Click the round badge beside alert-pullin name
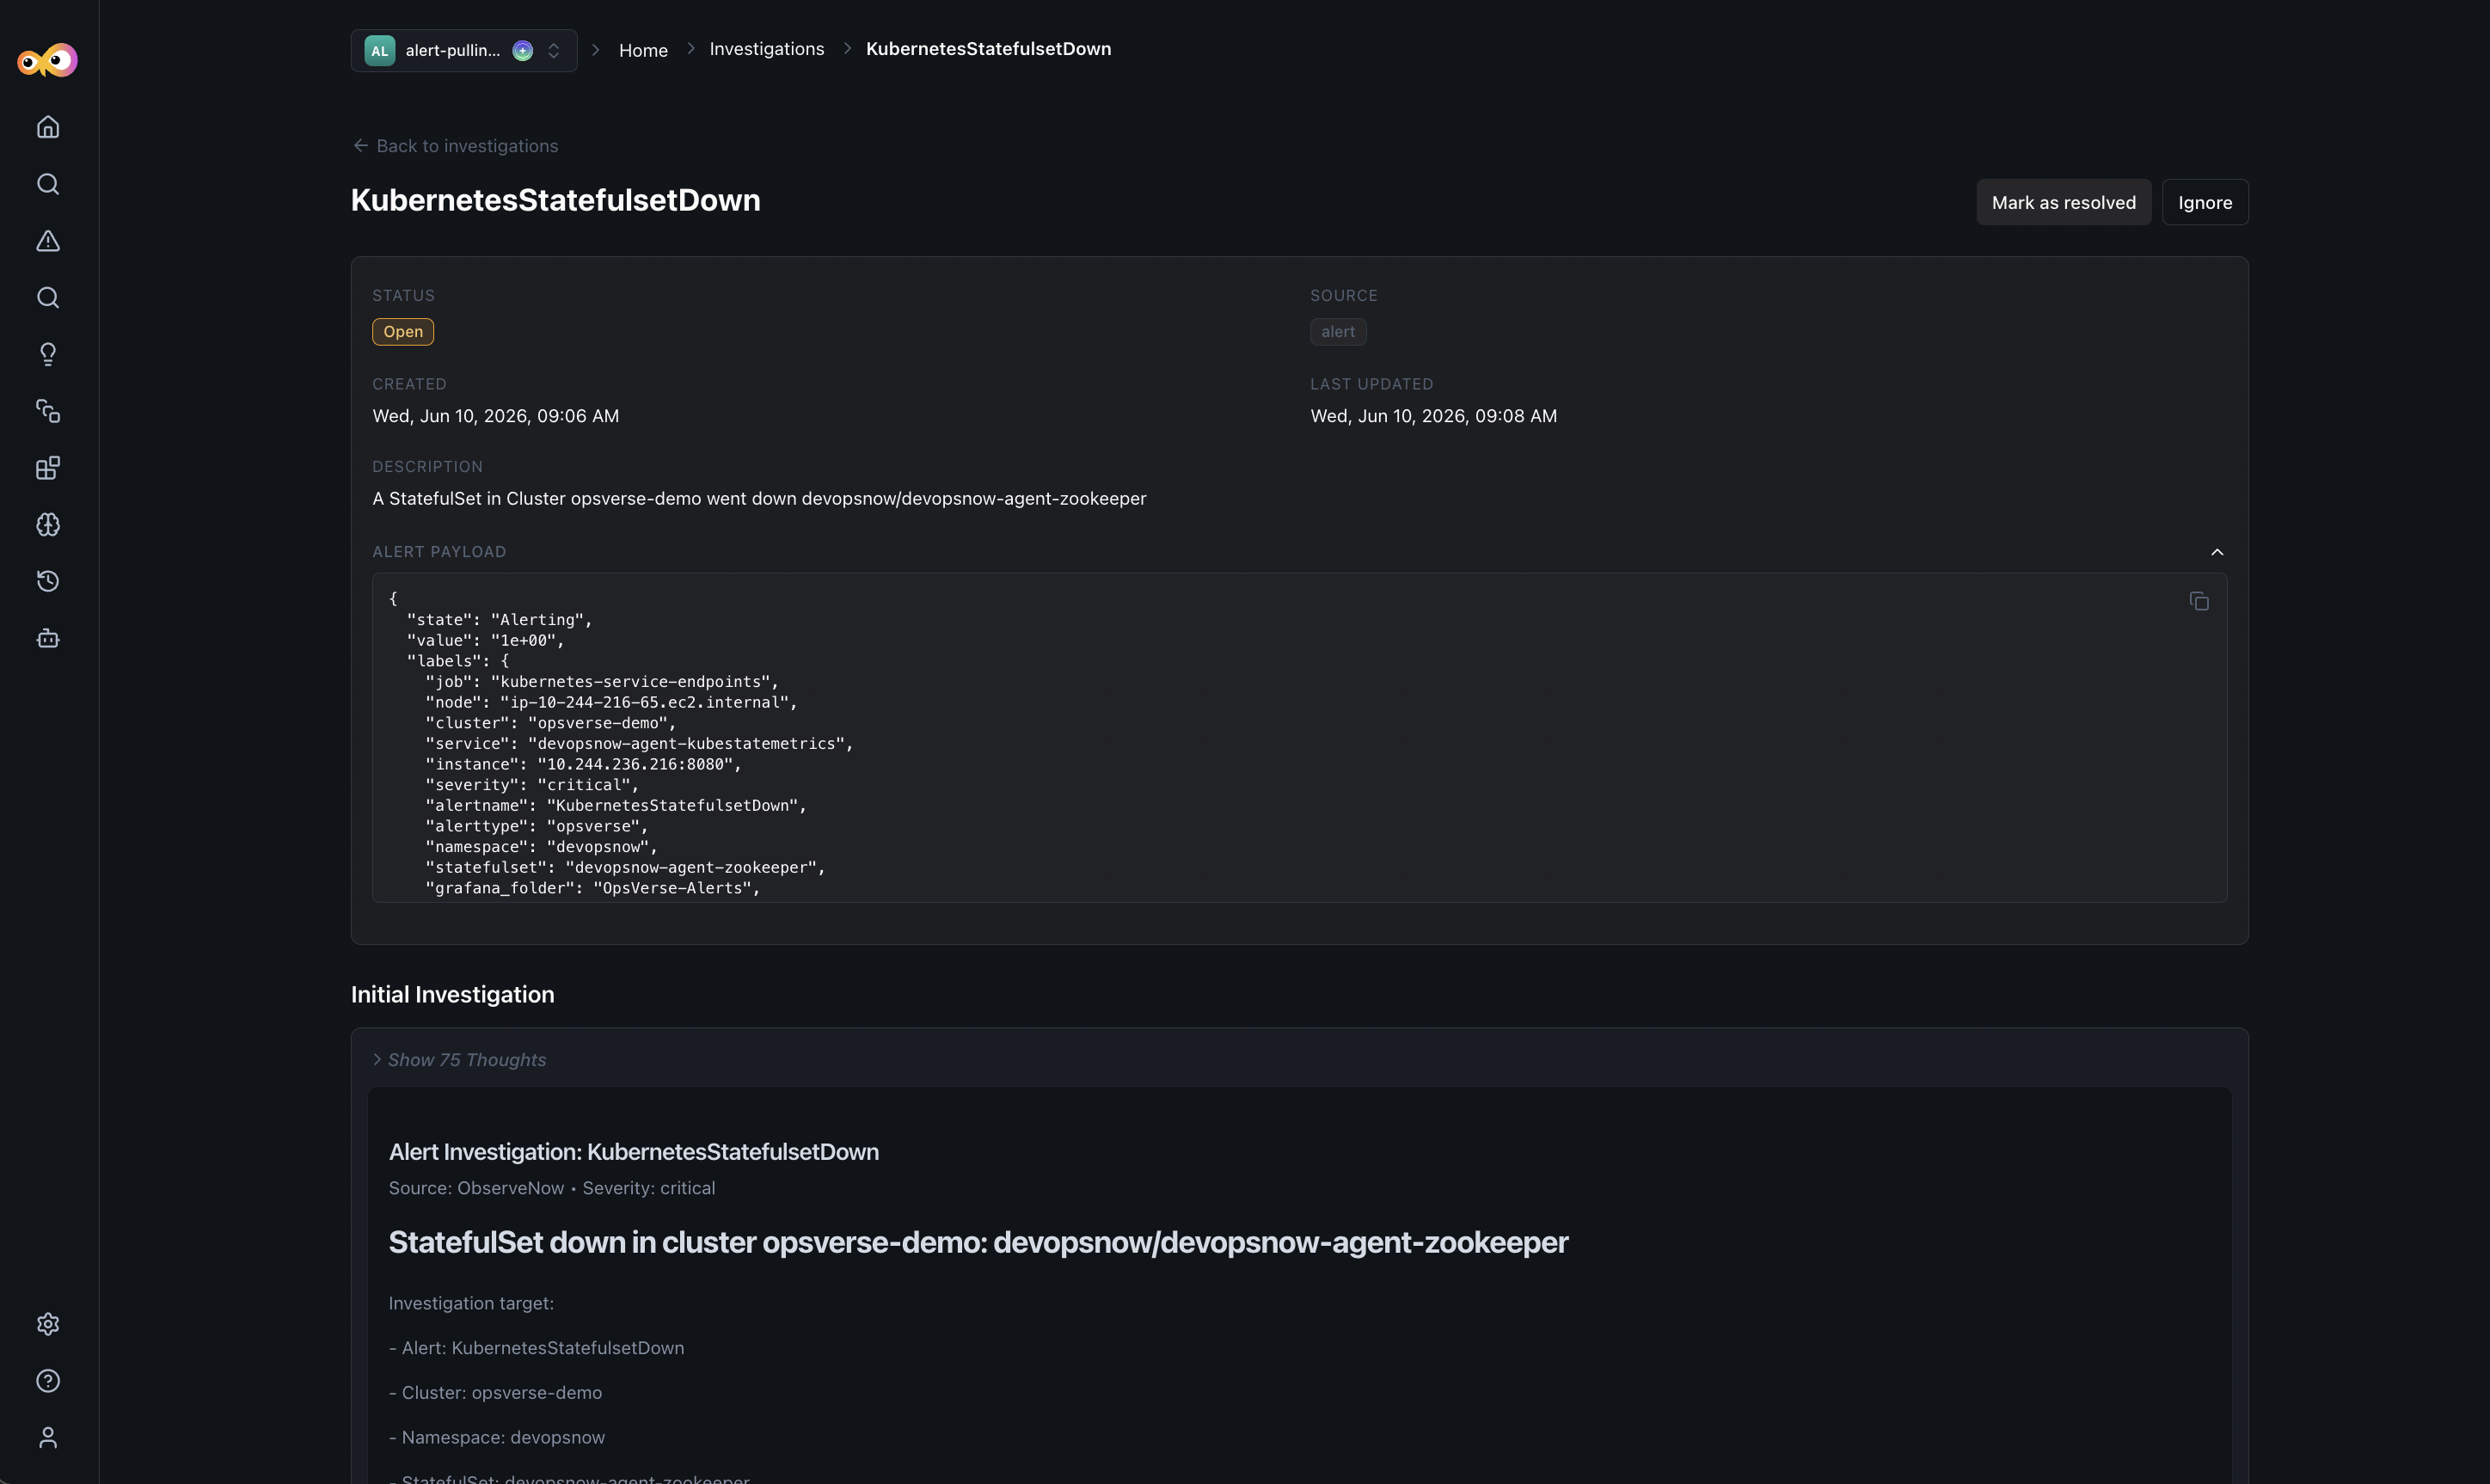 (x=523, y=51)
